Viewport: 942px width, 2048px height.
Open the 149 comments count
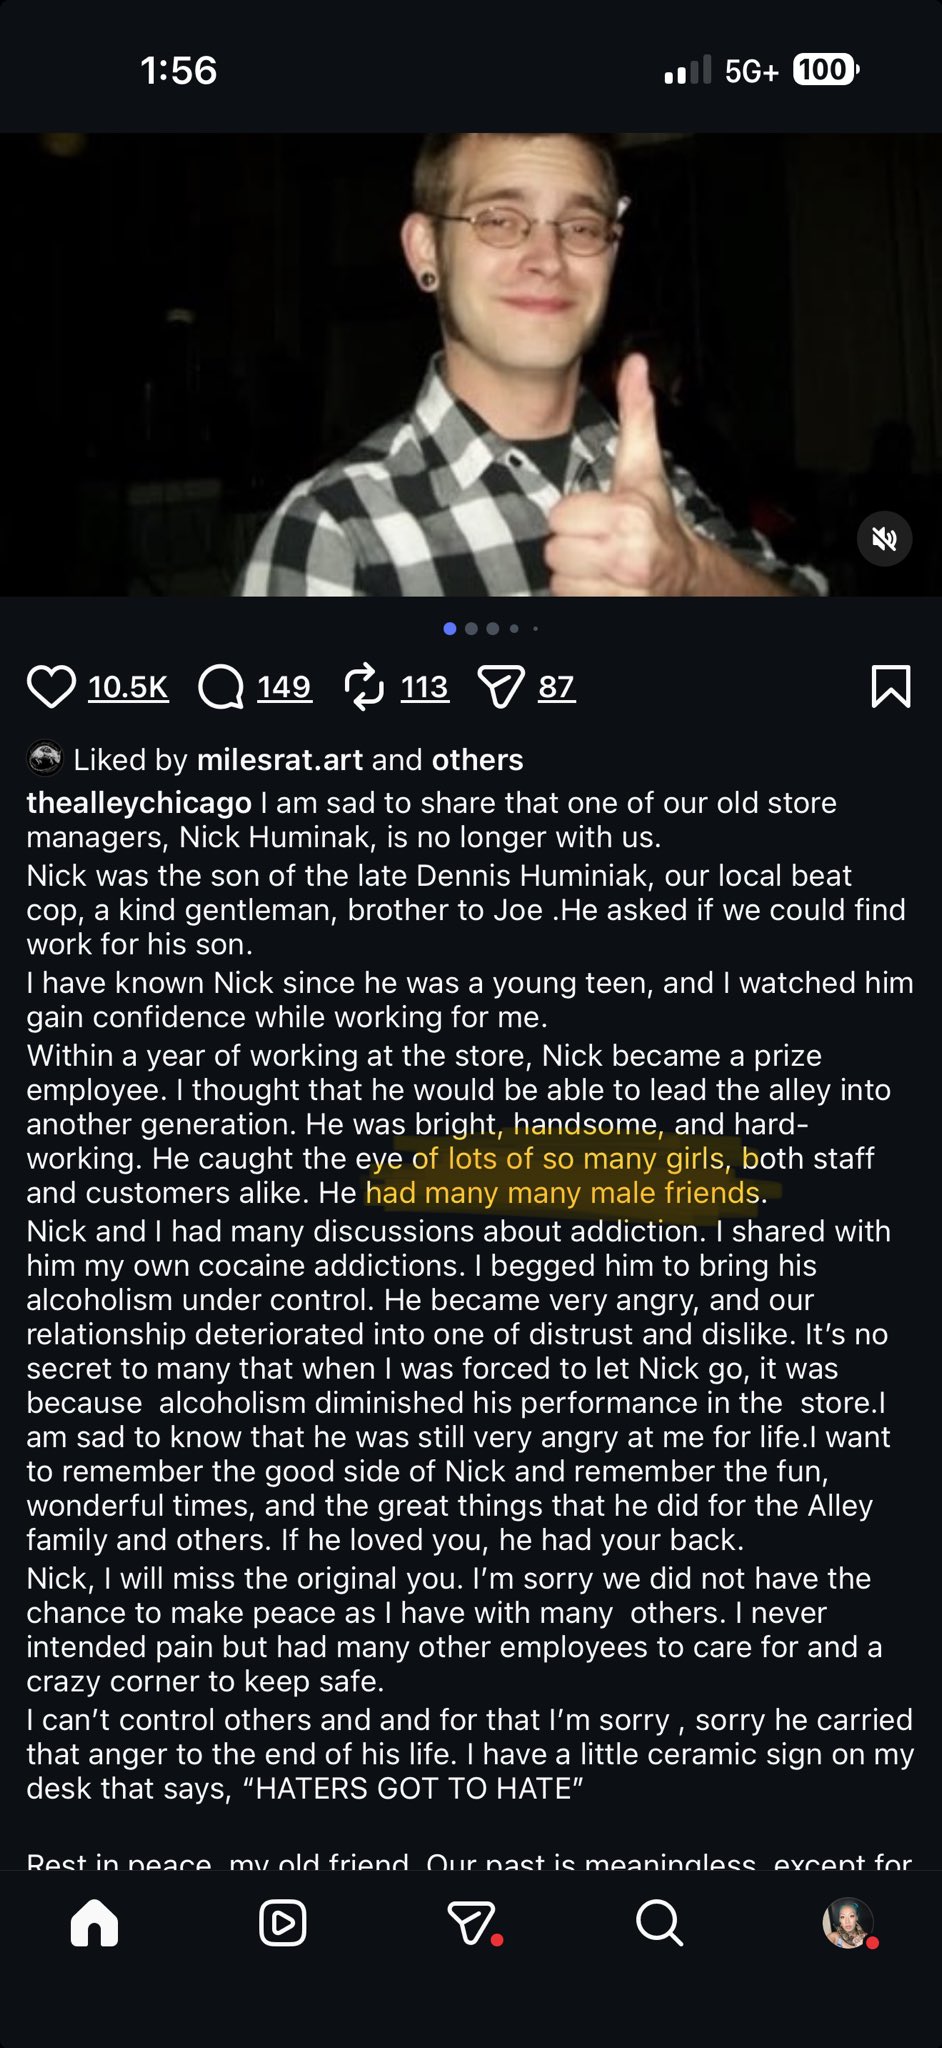click(284, 687)
